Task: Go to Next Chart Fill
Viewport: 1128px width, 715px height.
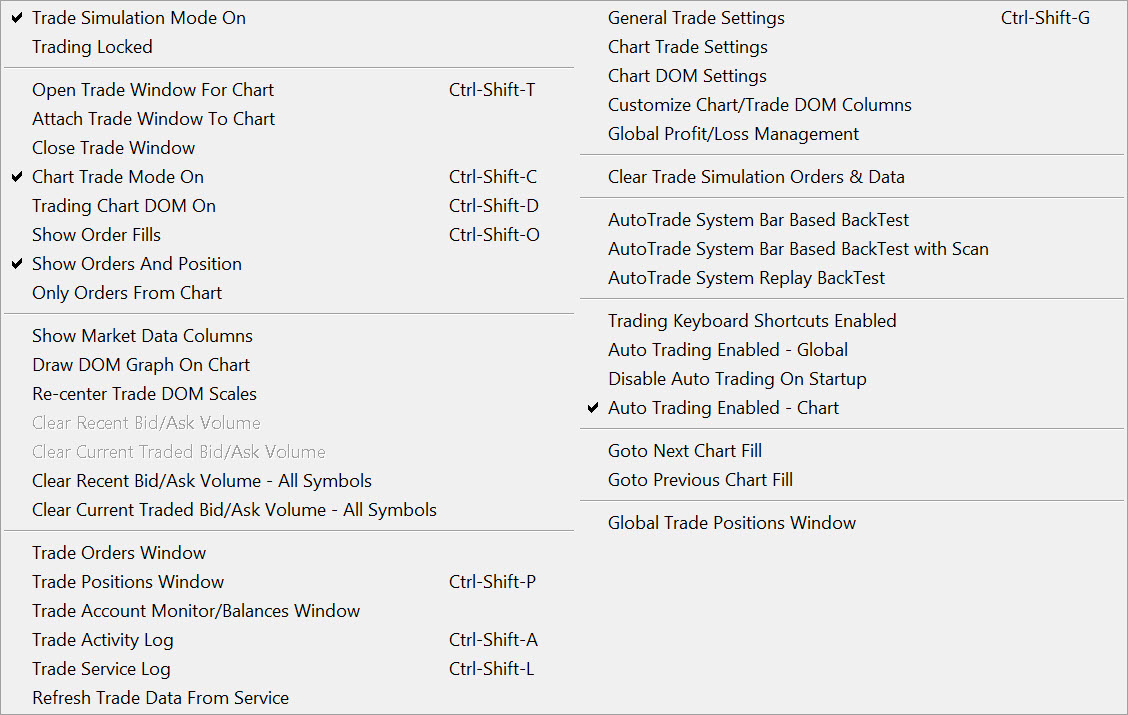Action: coord(684,451)
